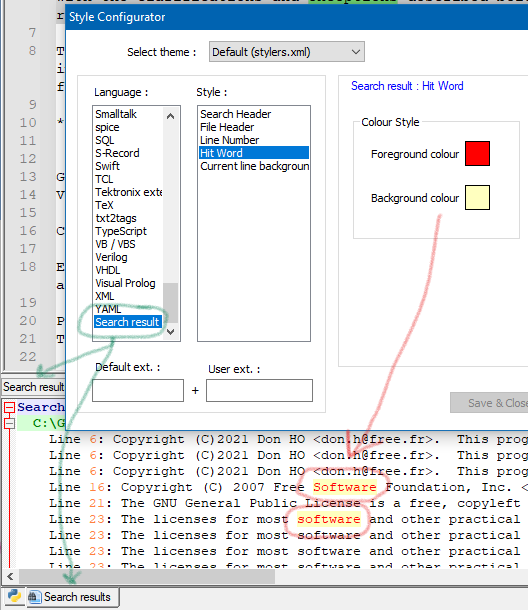528x610 pixels.
Task: Select SQL in Language list
Action: point(105,140)
